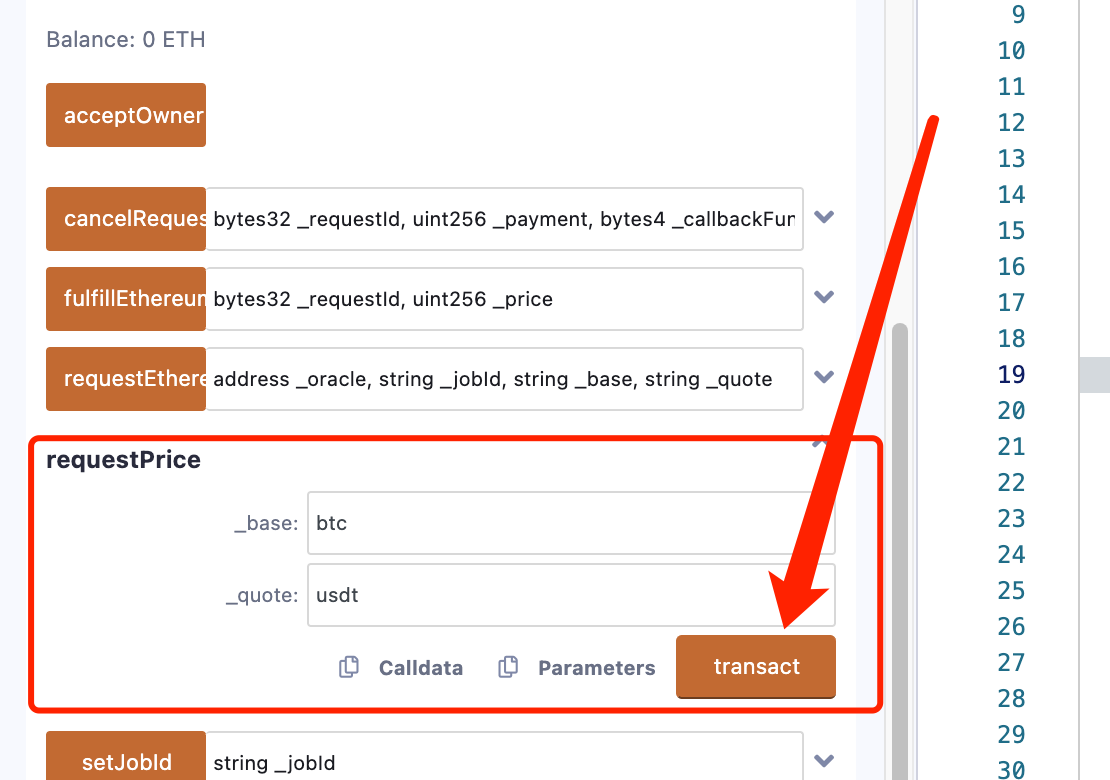The height and width of the screenshot is (780, 1110).
Task: Execute the fulfillEthereum function button
Action: point(126,299)
